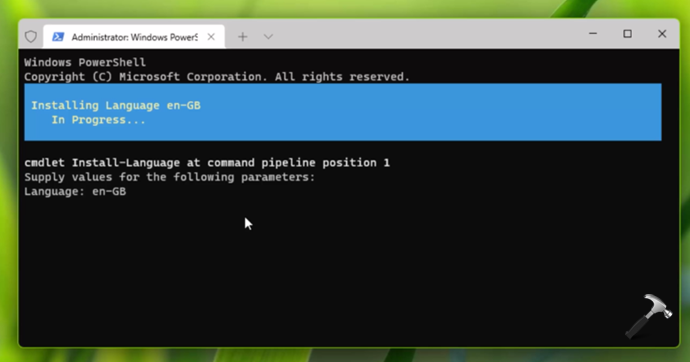
Task: Minimize the Terminal window
Action: pos(593,33)
